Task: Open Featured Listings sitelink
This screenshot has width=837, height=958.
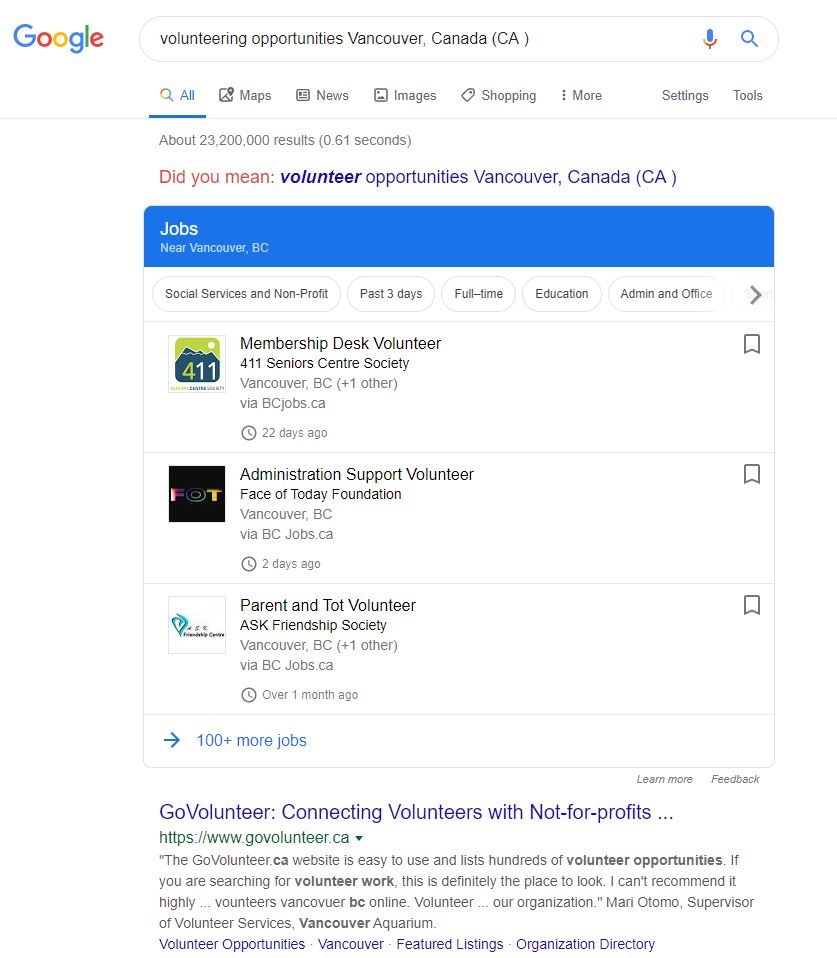Action: pos(450,944)
